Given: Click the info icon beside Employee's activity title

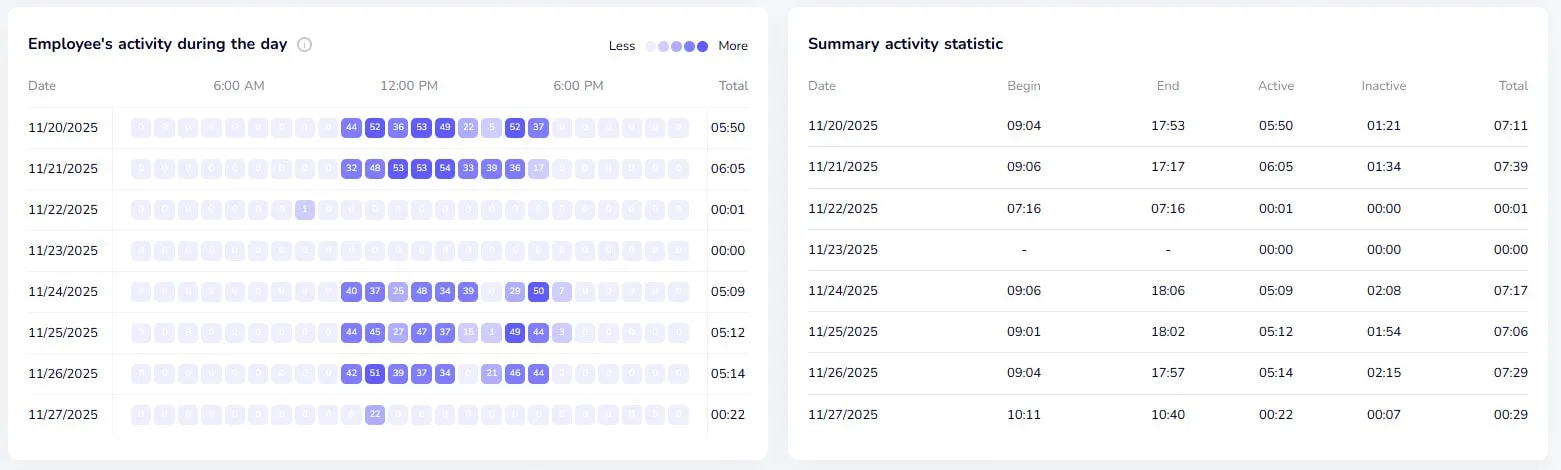Looking at the screenshot, I should point(305,45).
